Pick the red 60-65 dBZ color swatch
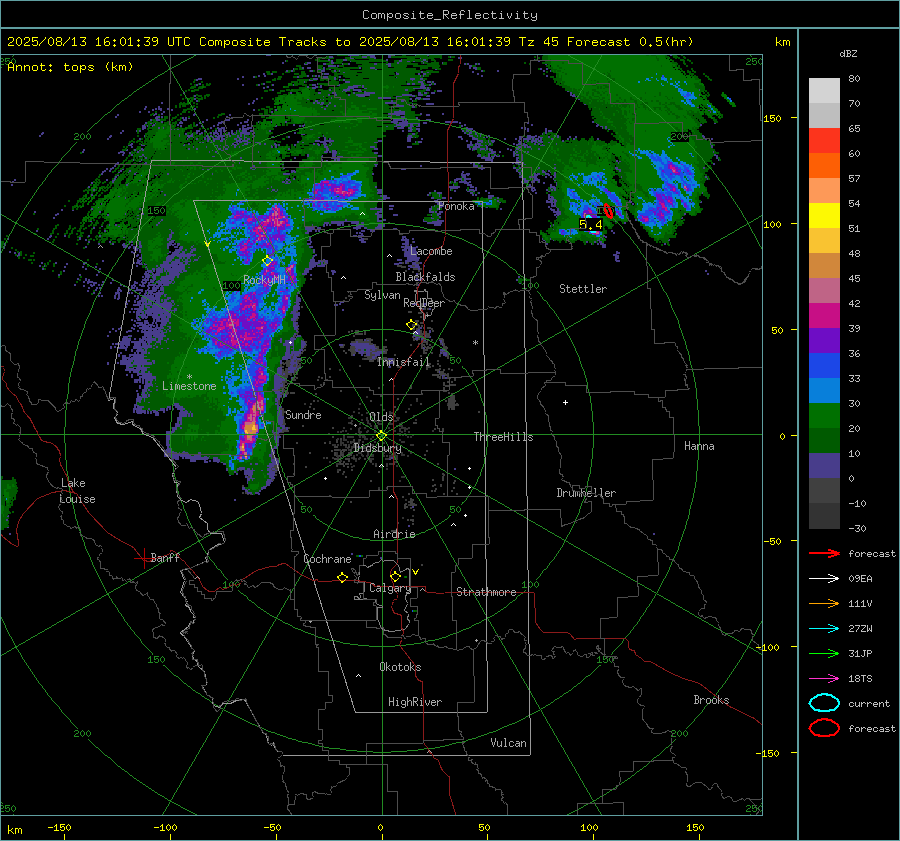This screenshot has width=900, height=841. (x=824, y=141)
